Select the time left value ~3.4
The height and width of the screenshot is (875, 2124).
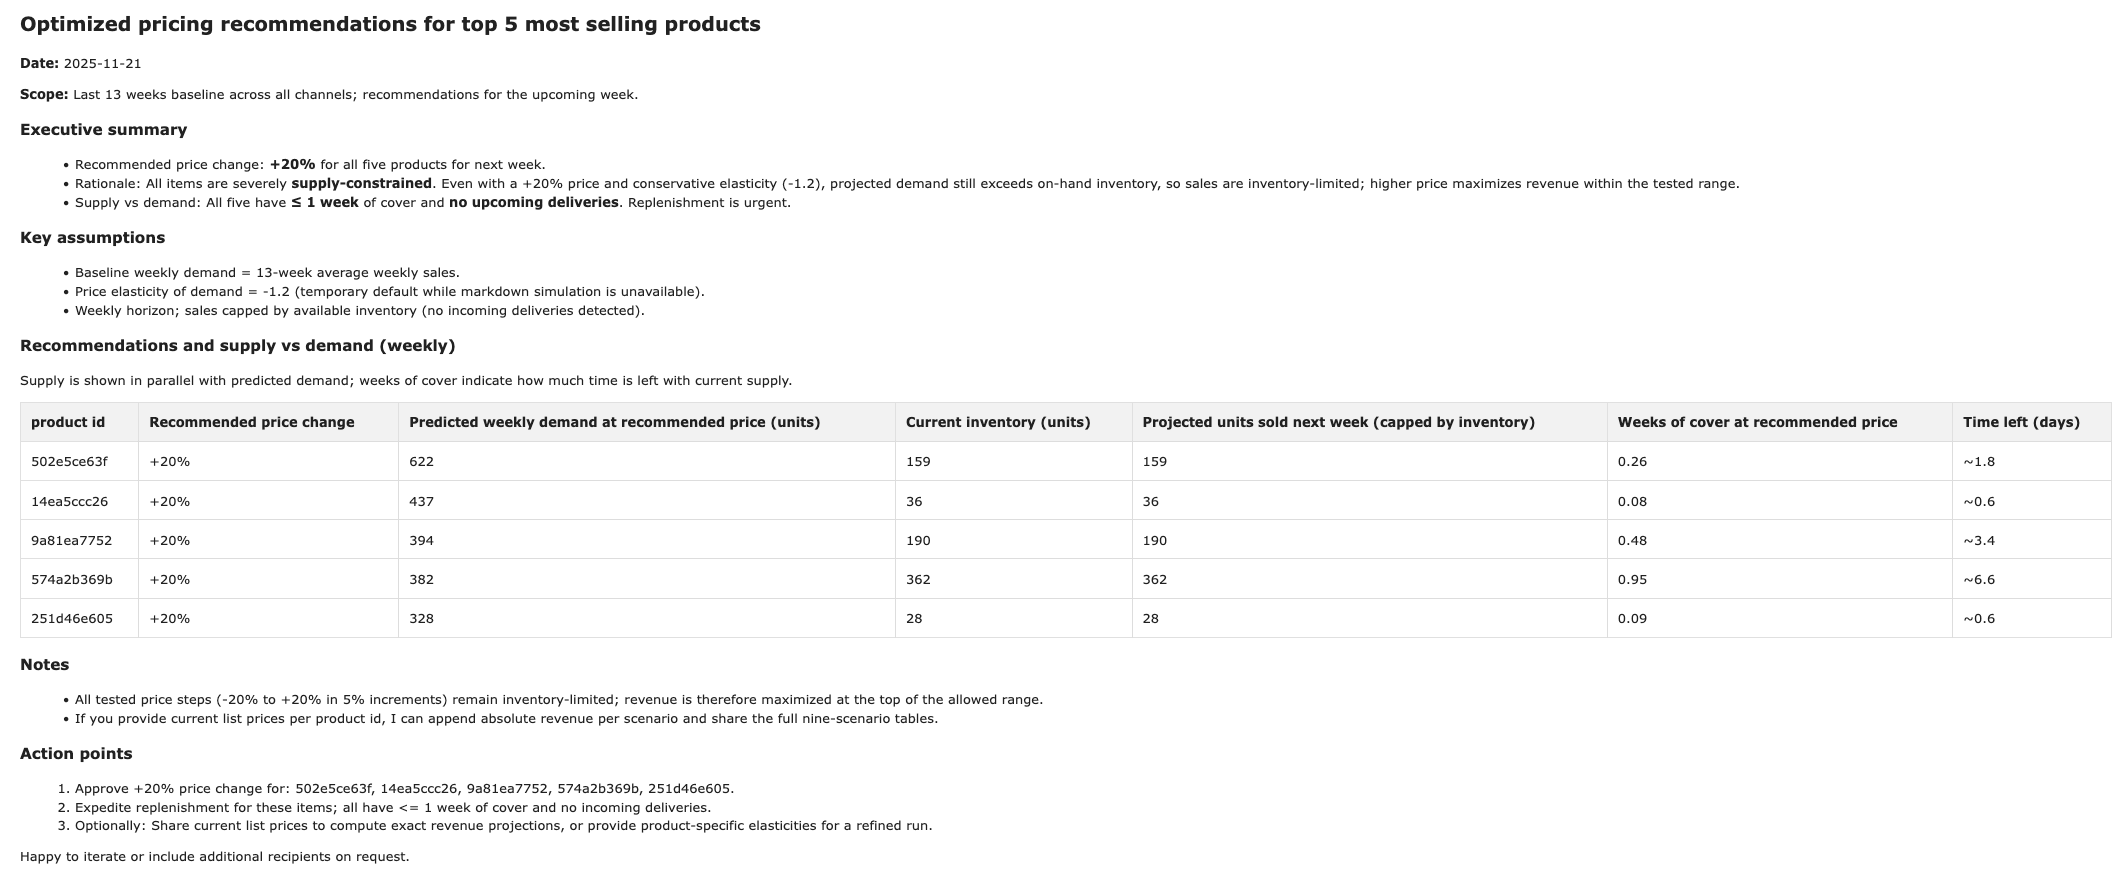[1978, 541]
